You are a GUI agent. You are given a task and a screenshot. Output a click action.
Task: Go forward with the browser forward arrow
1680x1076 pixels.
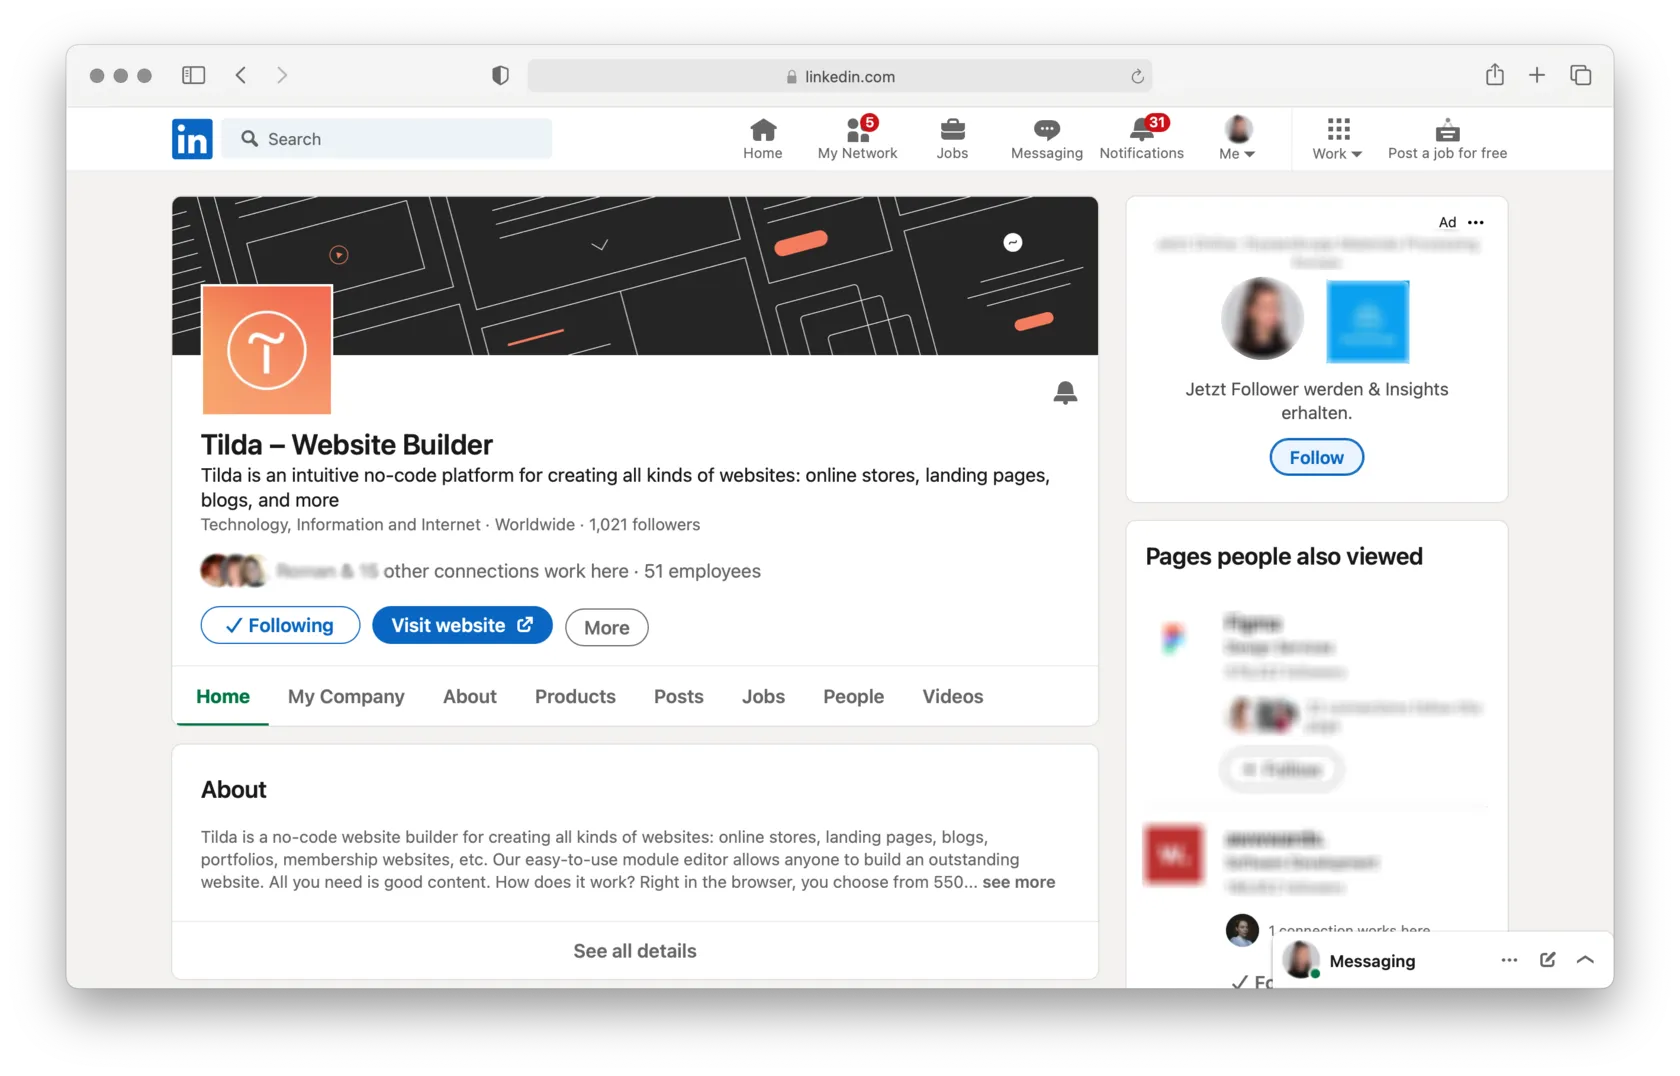point(282,75)
